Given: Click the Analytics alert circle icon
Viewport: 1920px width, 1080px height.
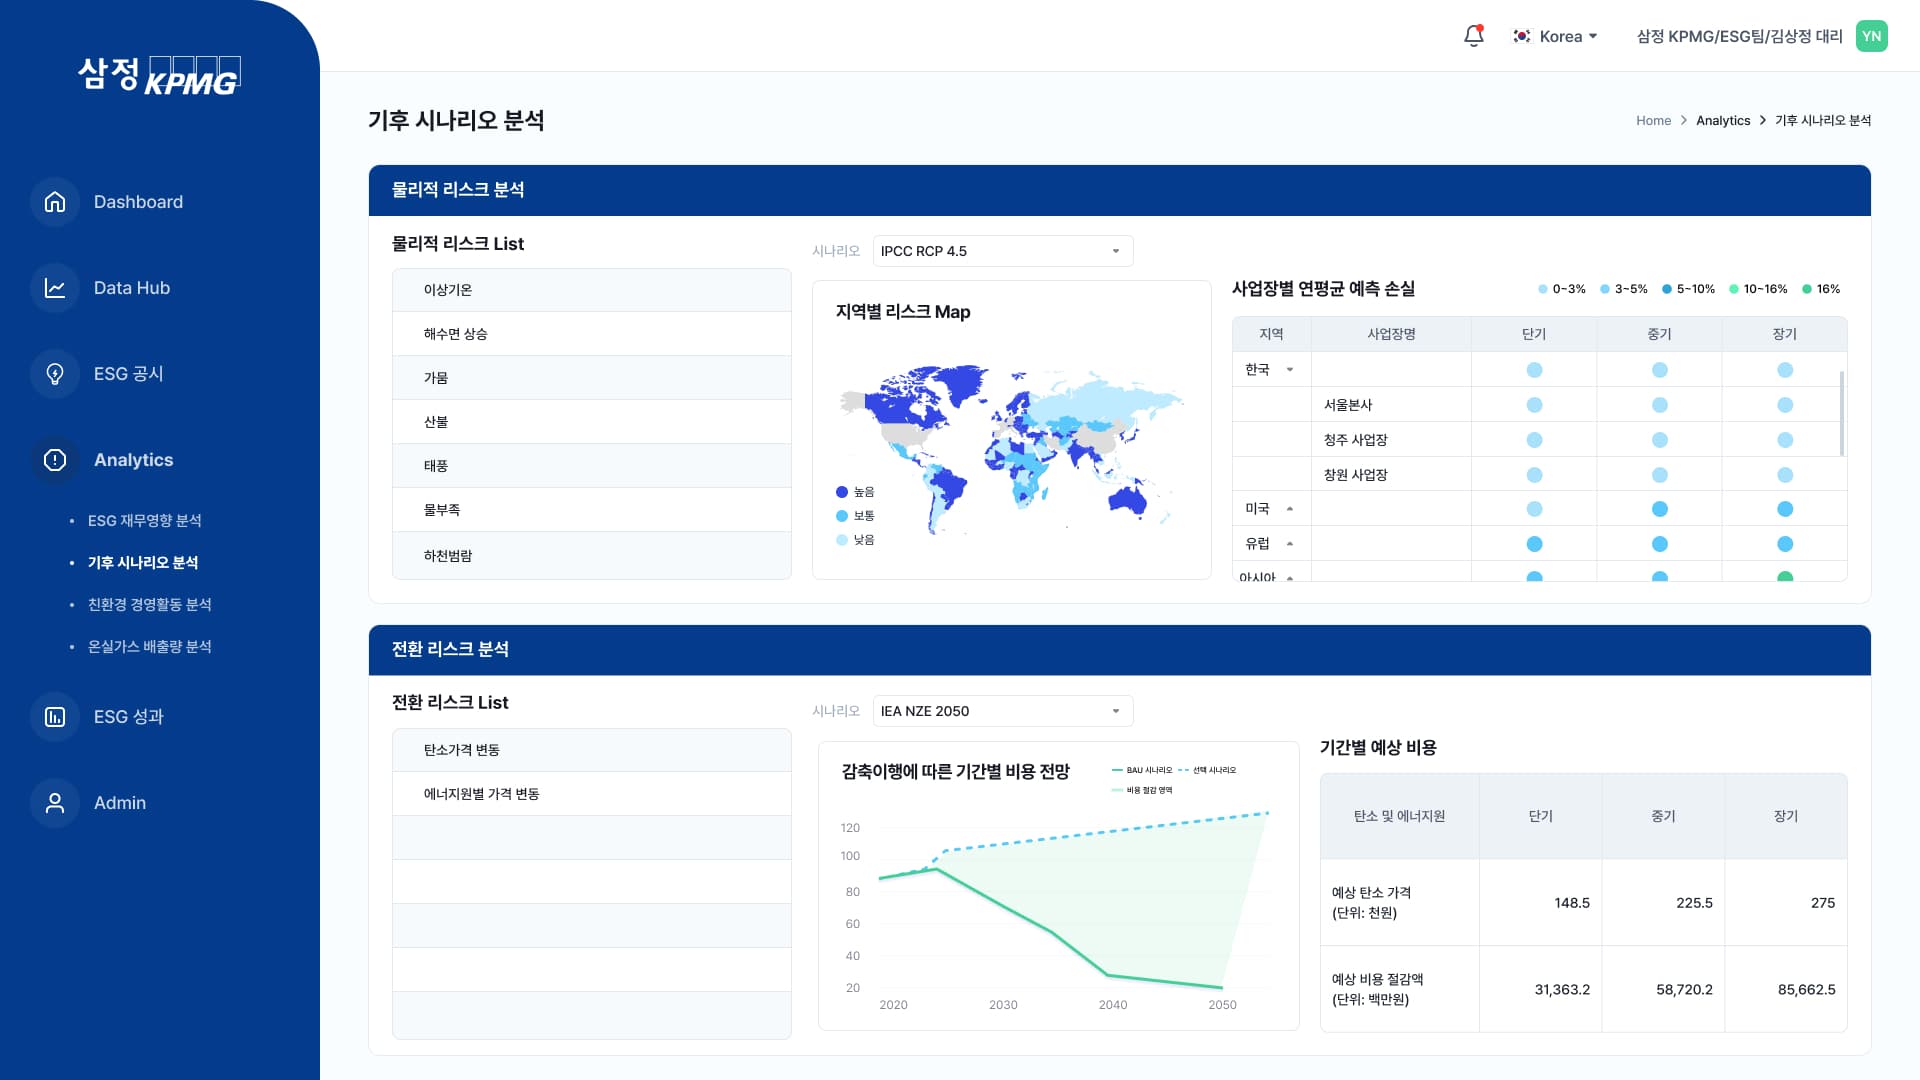Looking at the screenshot, I should 55,460.
